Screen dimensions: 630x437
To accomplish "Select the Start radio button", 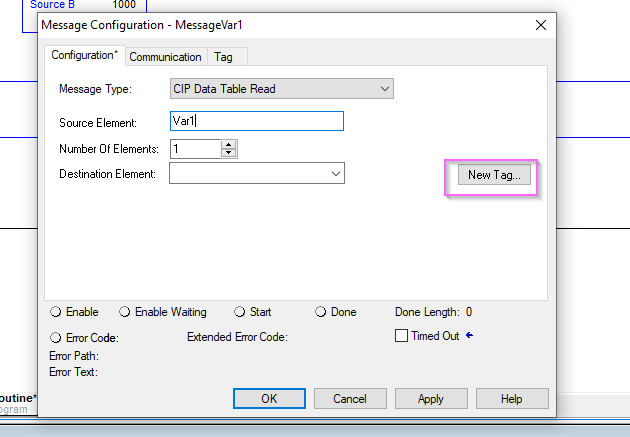I will (239, 312).
